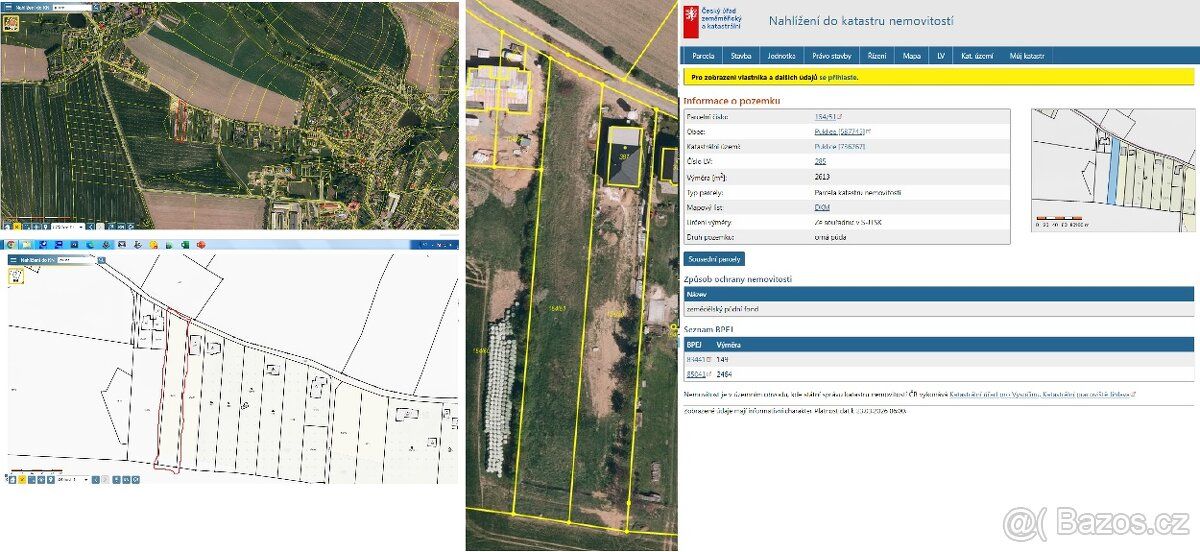Open Excel from the taskbar
Viewport: 1200px width, 552px height.
[x=185, y=244]
